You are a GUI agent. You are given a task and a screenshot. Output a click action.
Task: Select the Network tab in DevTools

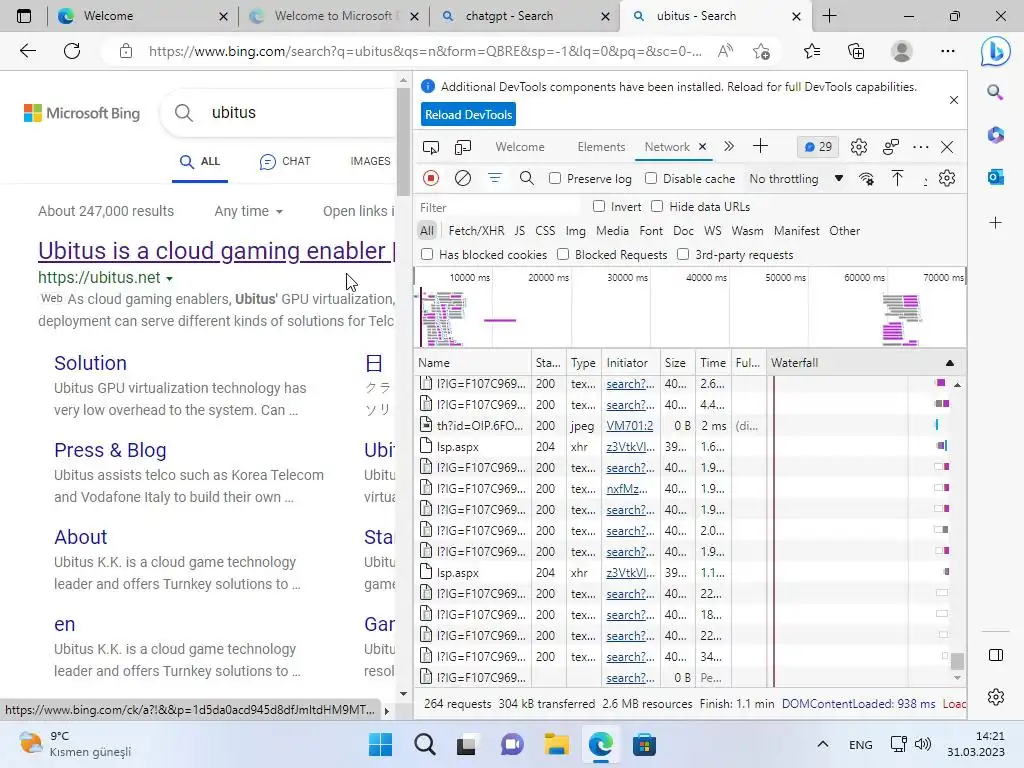point(667,147)
